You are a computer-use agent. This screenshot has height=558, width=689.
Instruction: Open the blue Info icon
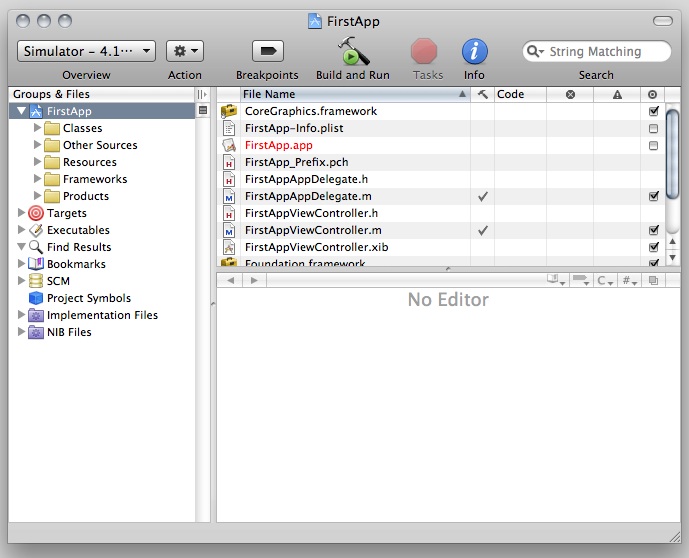474,51
